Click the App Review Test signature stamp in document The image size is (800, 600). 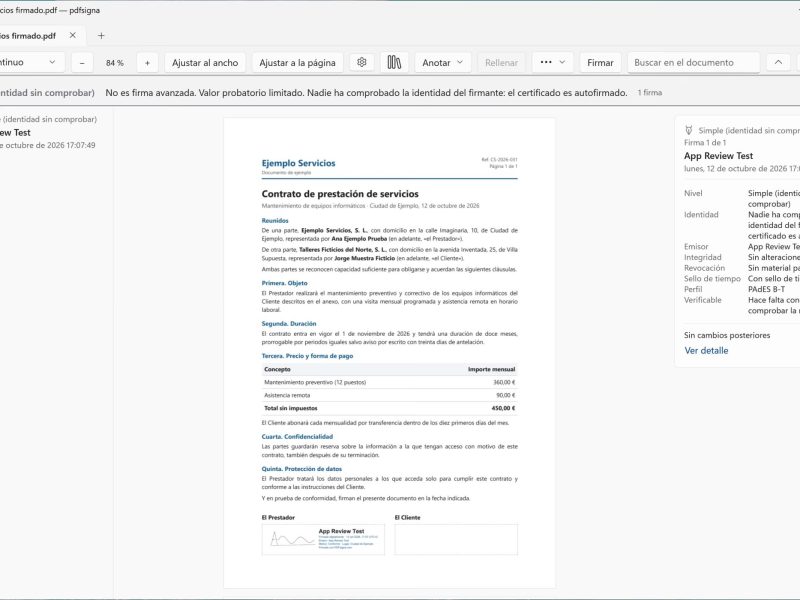tap(323, 539)
